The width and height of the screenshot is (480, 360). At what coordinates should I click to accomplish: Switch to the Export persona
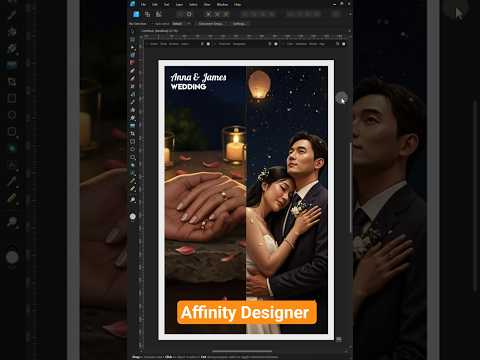click(159, 14)
